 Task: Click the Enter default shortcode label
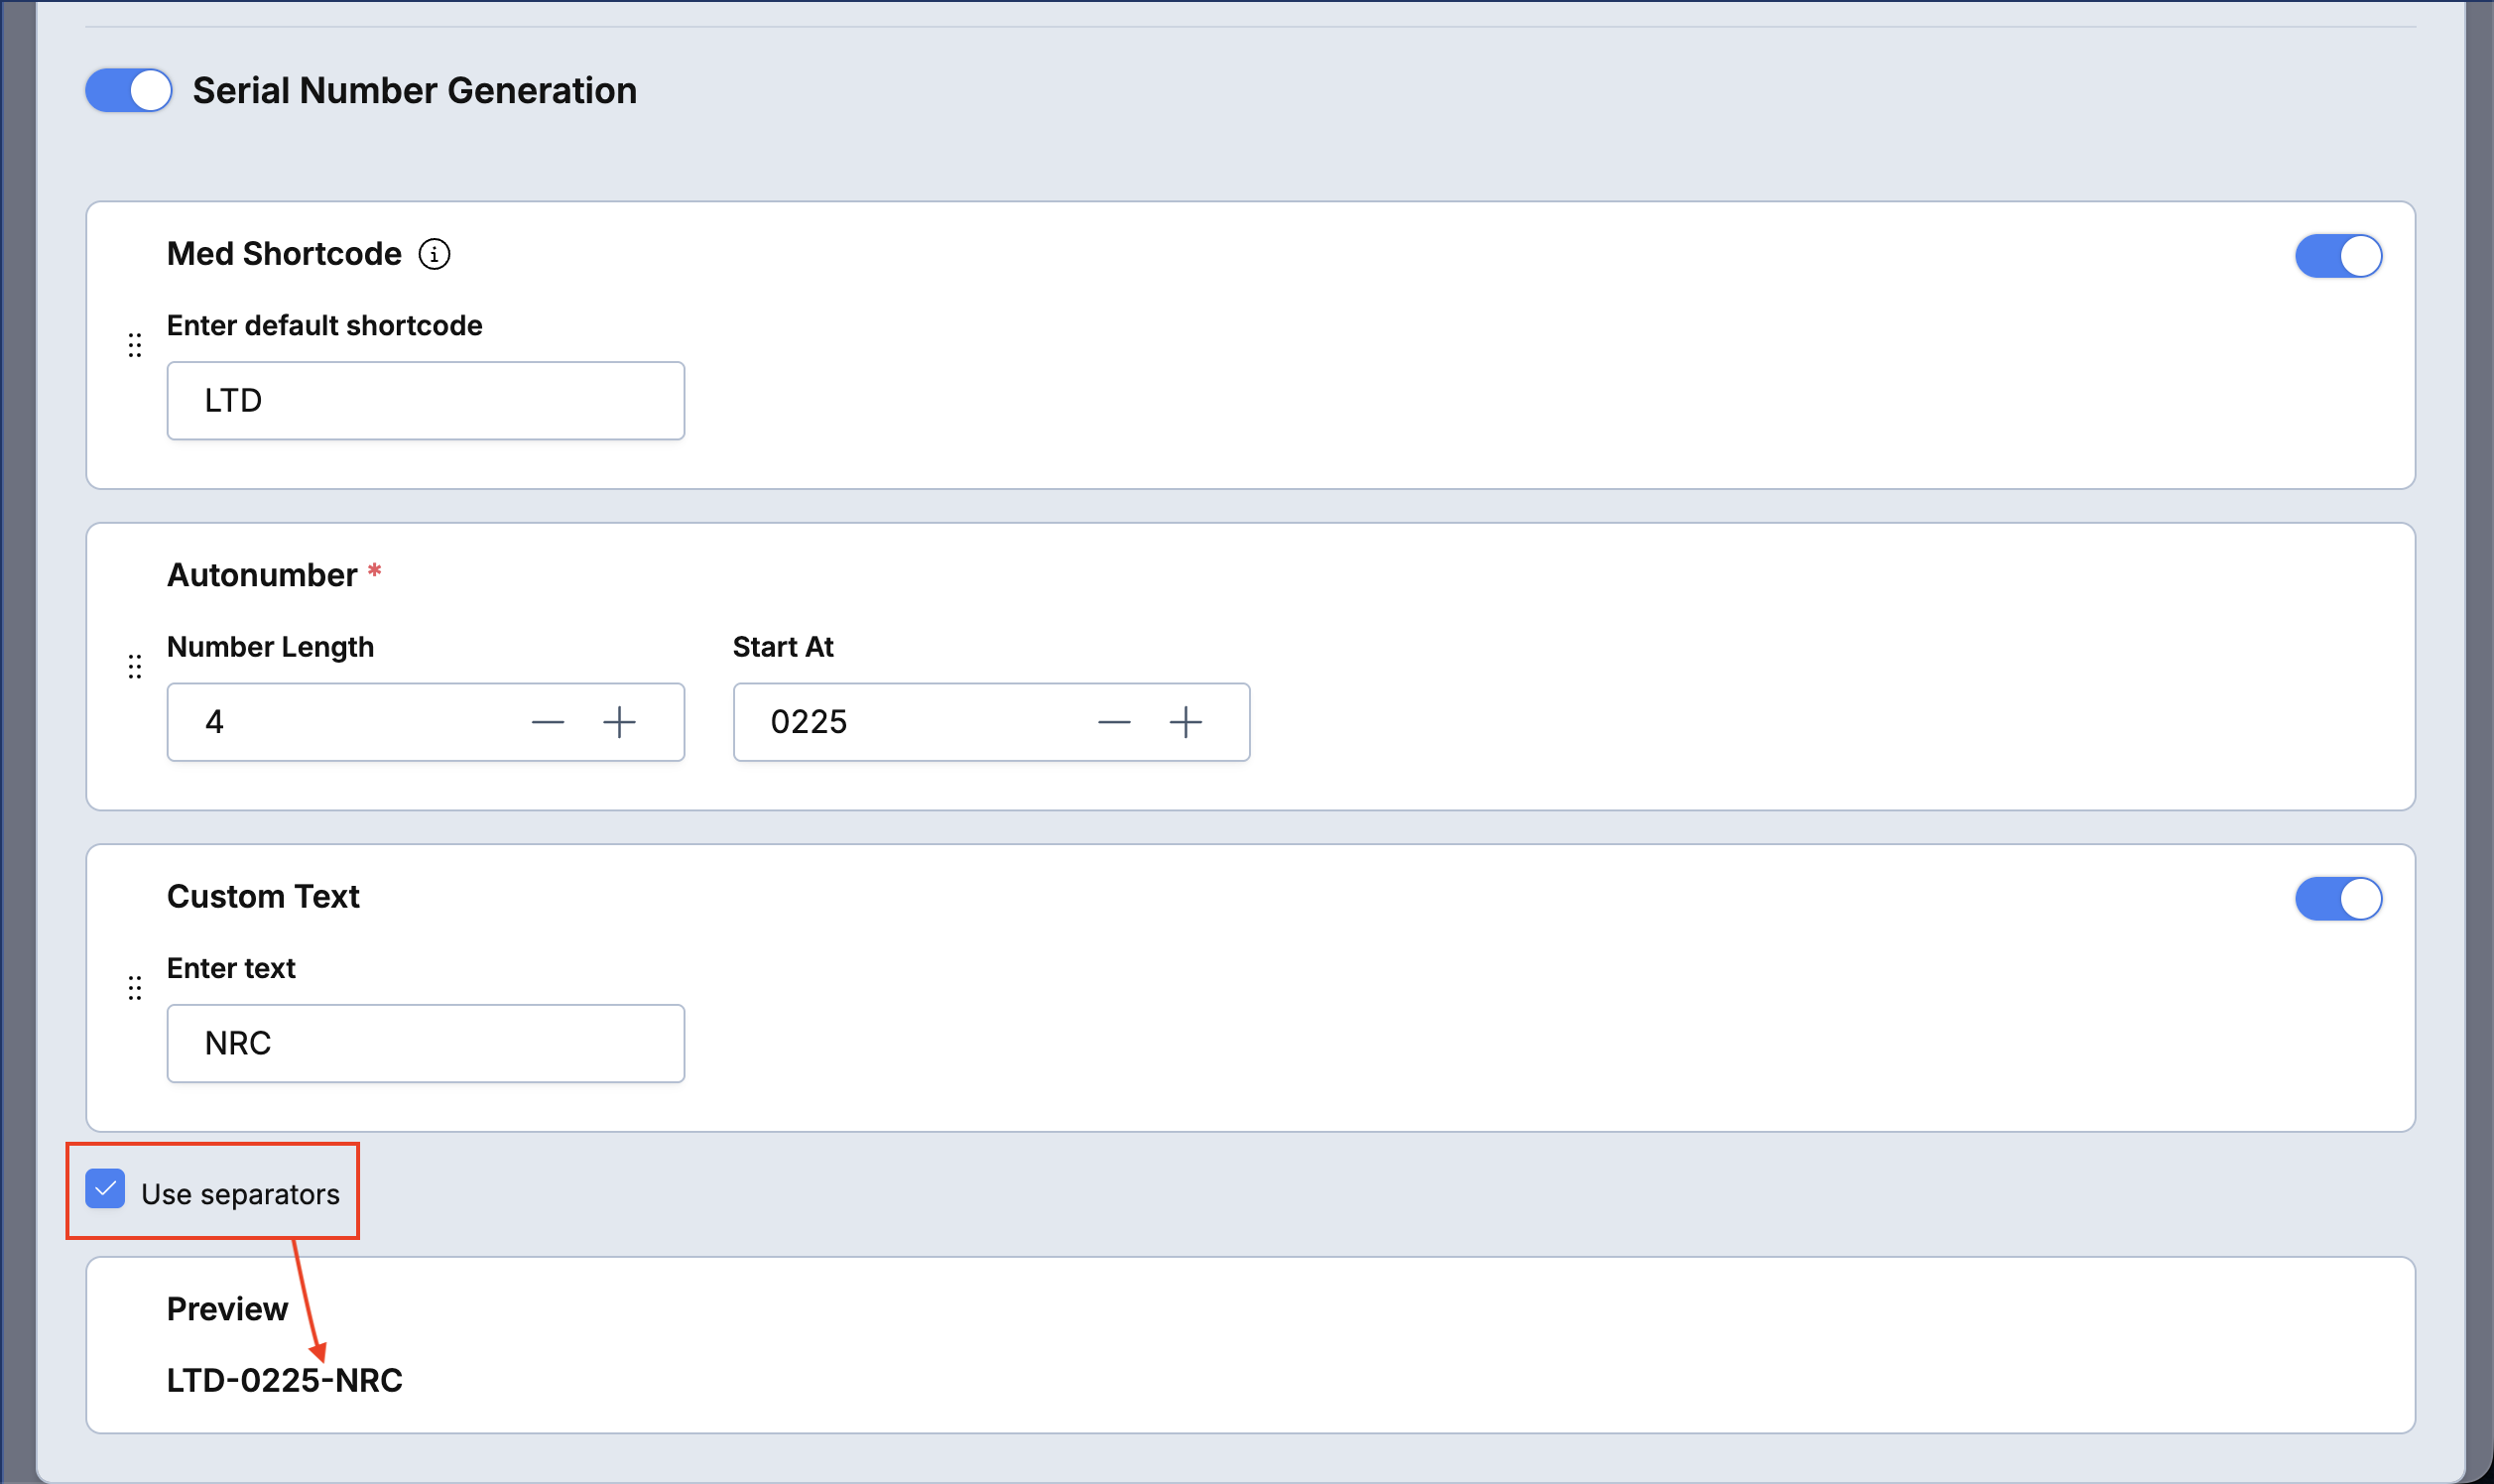pyautogui.click(x=325, y=326)
